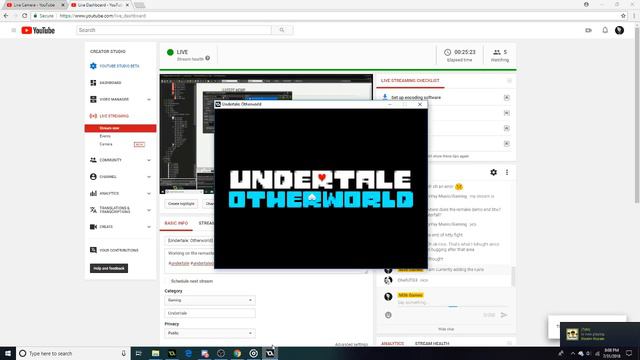Toggle Schedule next stream checkbox
This screenshot has height=360, width=640.
[x=167, y=281]
